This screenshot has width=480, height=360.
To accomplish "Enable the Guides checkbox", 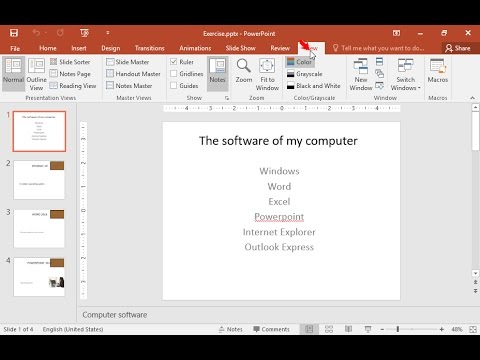I will click(173, 86).
